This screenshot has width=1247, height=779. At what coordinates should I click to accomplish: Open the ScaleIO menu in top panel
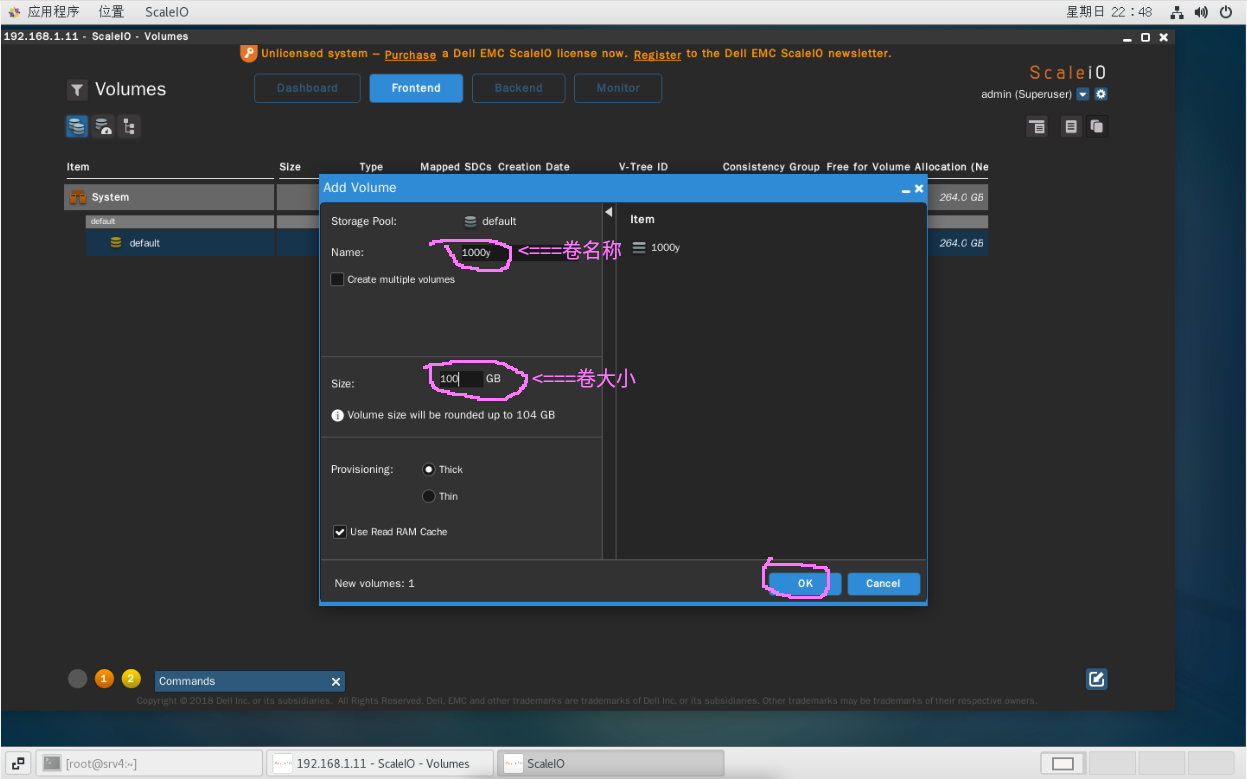166,12
